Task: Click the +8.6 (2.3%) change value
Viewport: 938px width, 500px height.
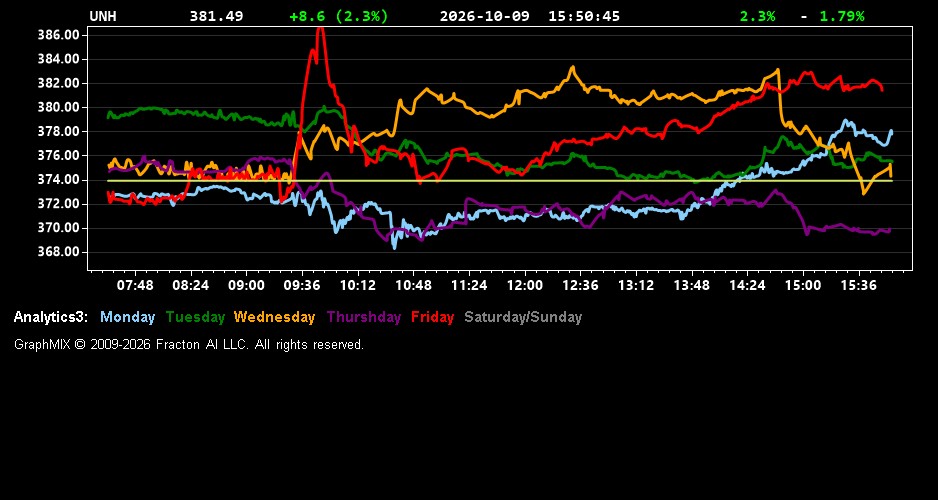Action: coord(339,16)
